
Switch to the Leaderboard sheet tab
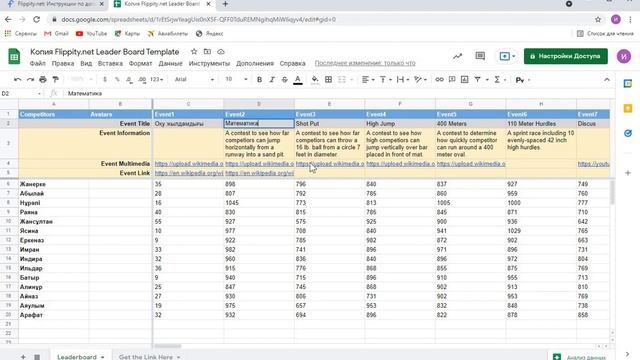[80, 356]
